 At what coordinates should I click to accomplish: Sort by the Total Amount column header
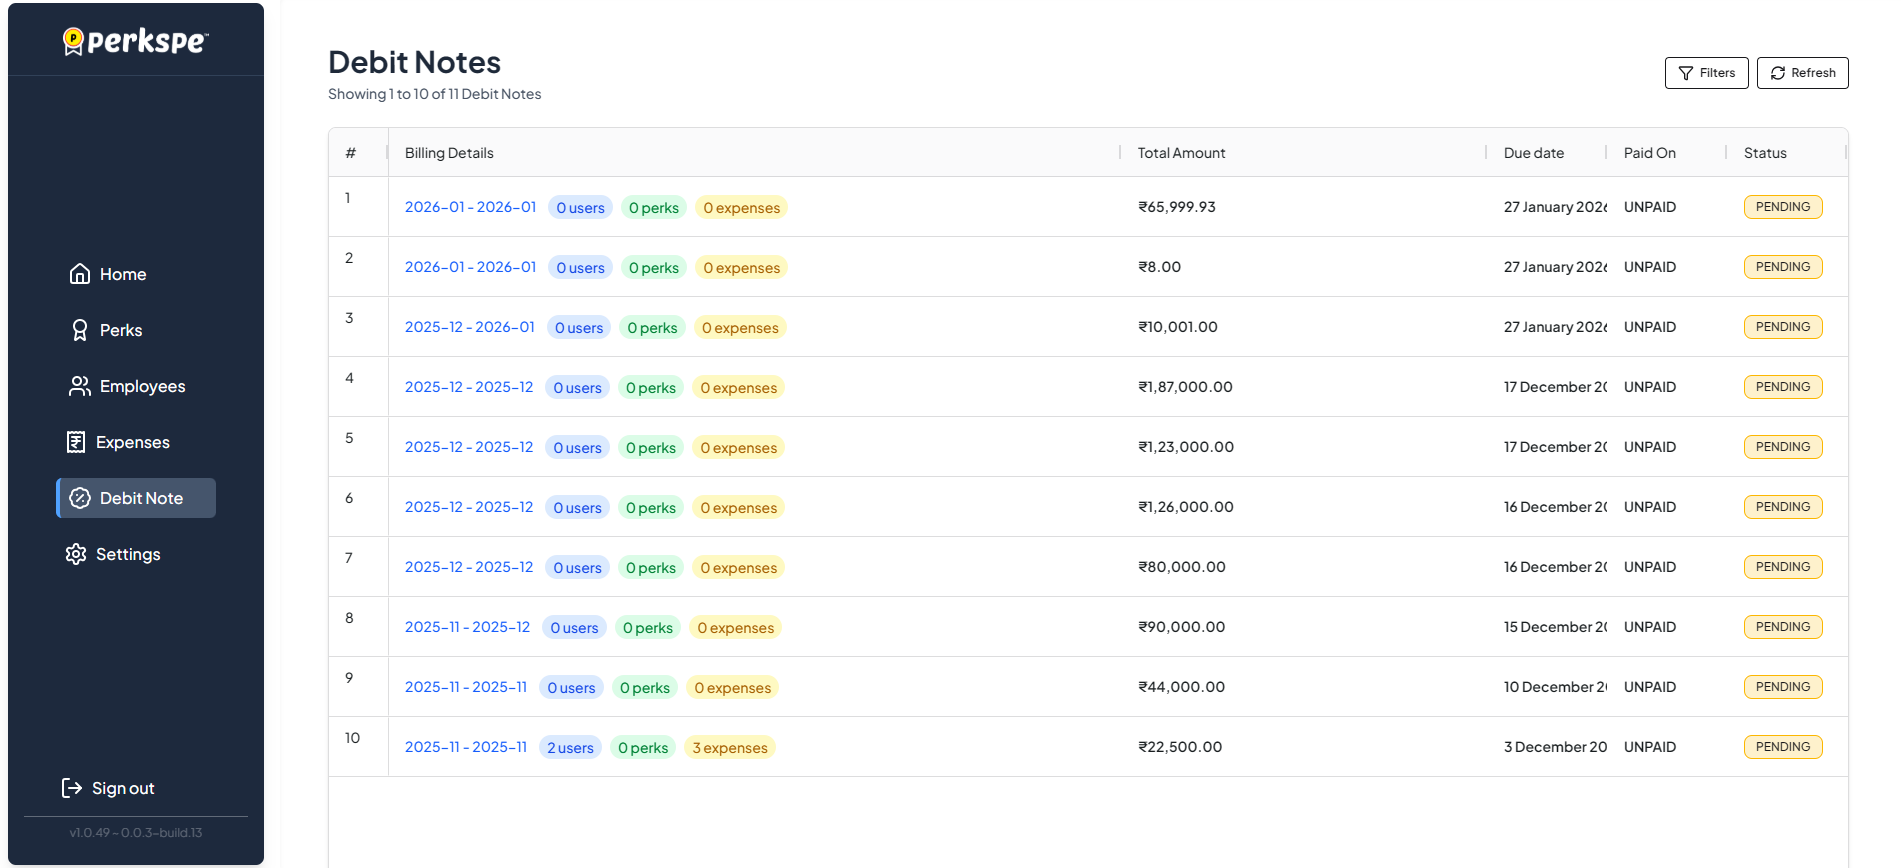point(1181,153)
